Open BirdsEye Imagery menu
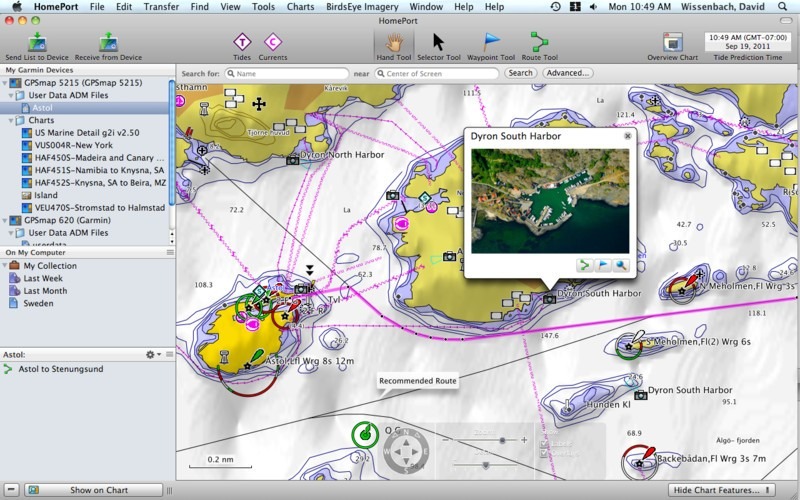 (x=362, y=7)
